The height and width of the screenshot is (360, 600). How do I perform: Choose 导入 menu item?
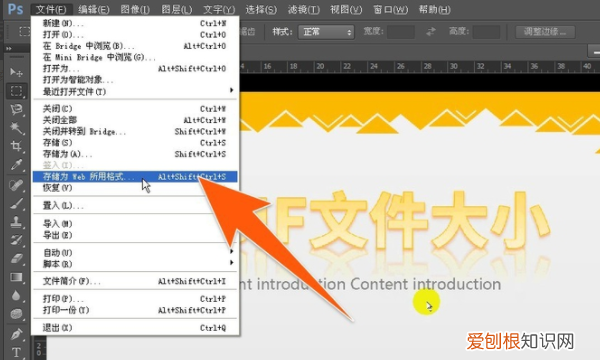(135, 224)
